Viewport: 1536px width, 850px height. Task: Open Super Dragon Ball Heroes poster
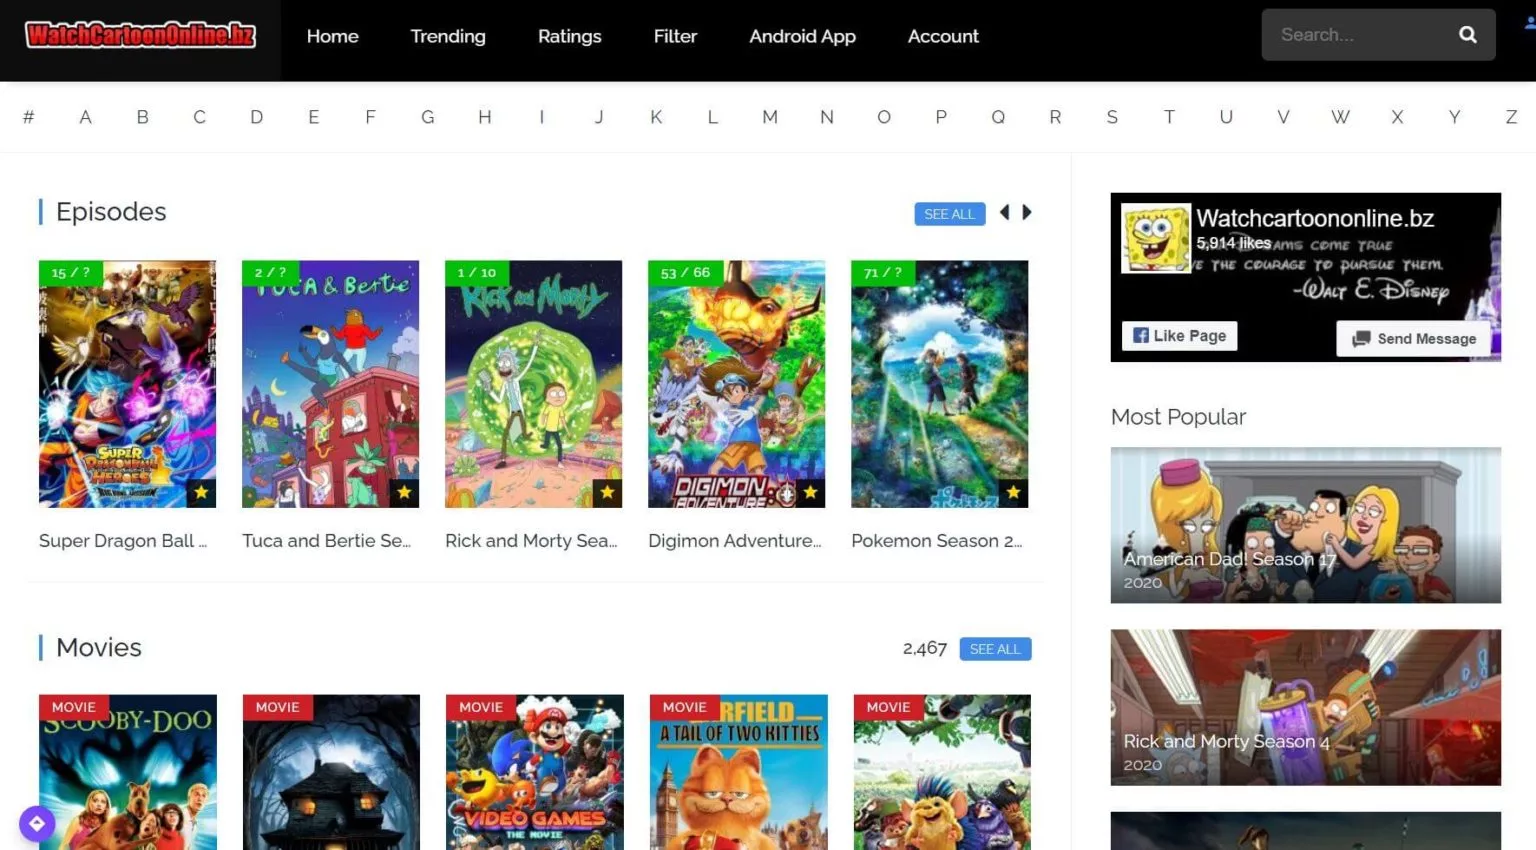pyautogui.click(x=127, y=384)
